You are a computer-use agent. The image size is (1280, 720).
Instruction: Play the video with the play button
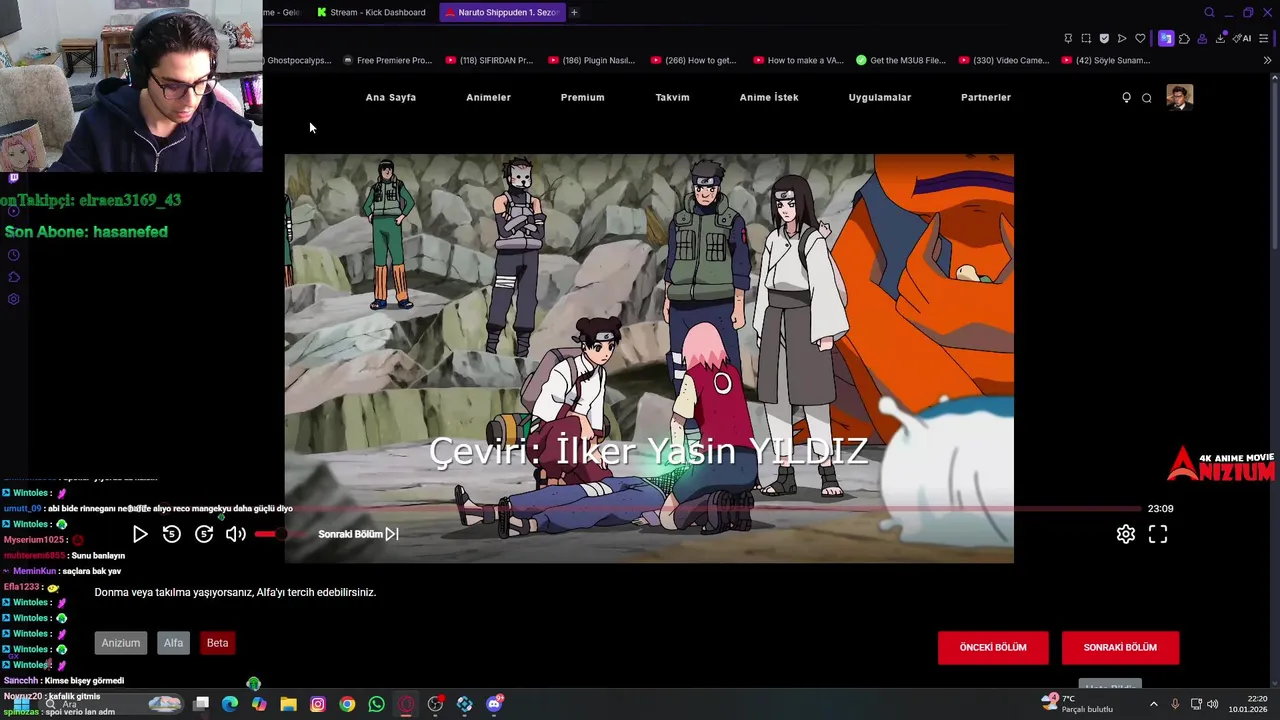[140, 534]
